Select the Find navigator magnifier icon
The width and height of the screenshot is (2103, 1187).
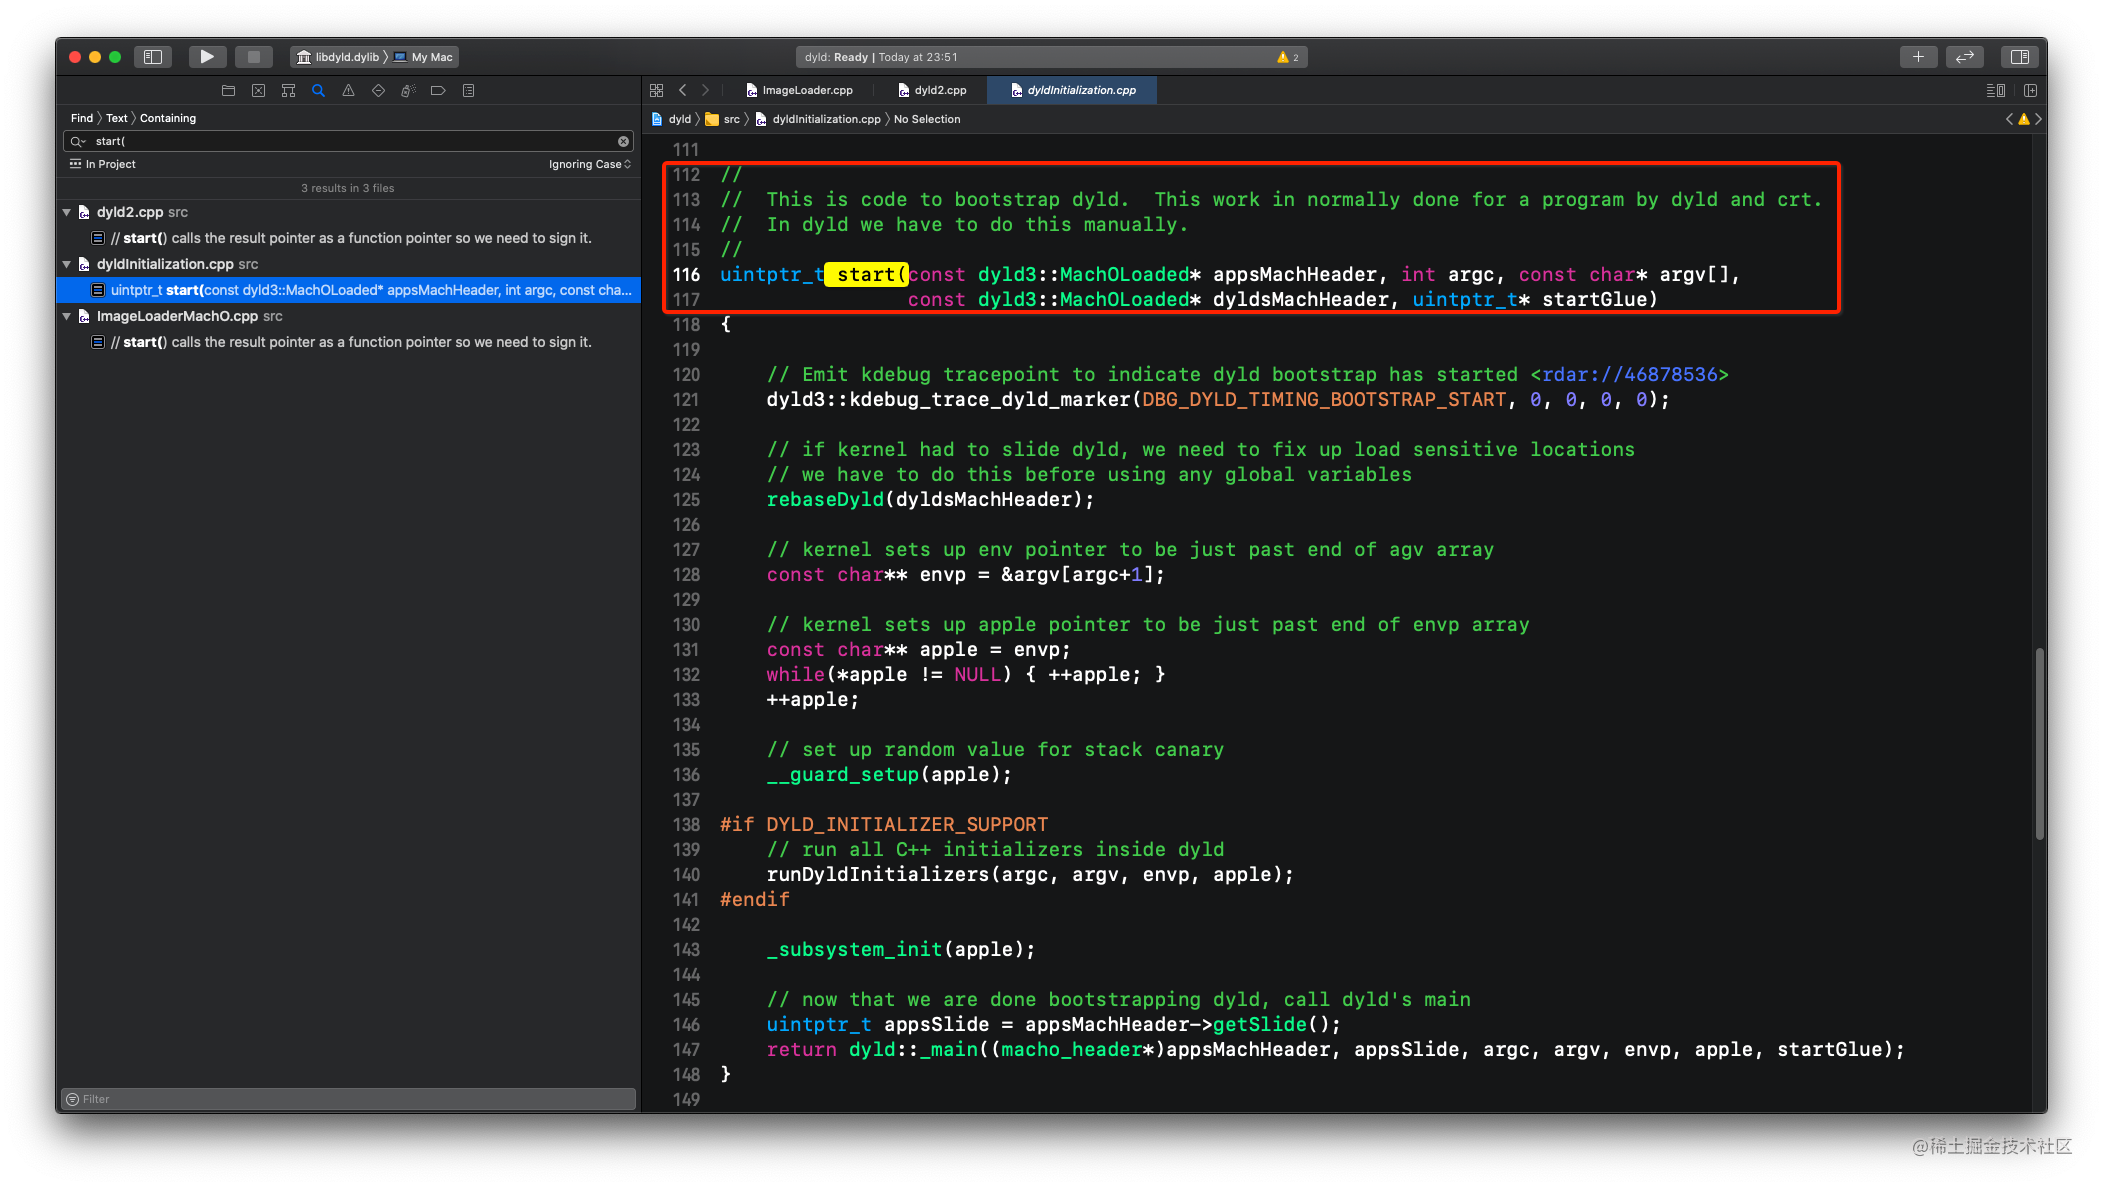[x=318, y=90]
